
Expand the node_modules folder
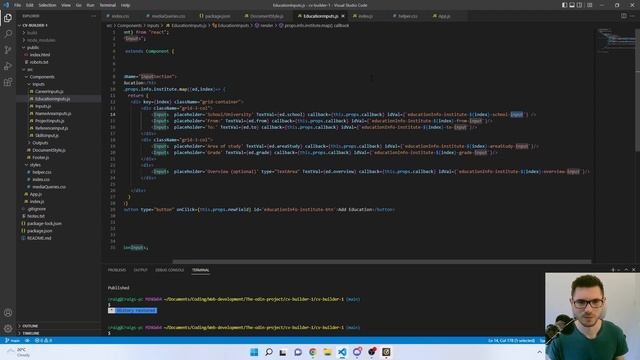coord(40,40)
